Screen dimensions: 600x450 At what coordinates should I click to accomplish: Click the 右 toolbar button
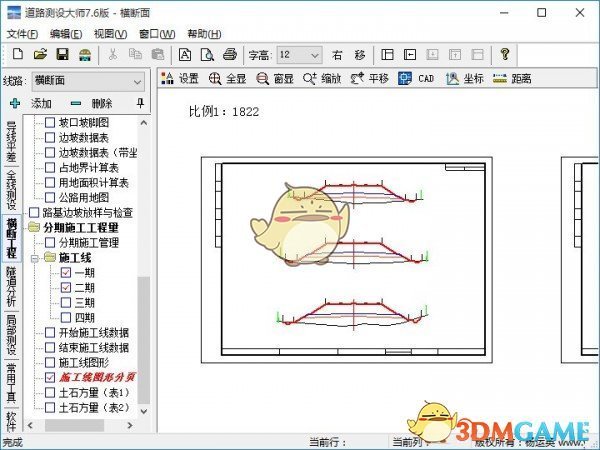click(x=337, y=55)
